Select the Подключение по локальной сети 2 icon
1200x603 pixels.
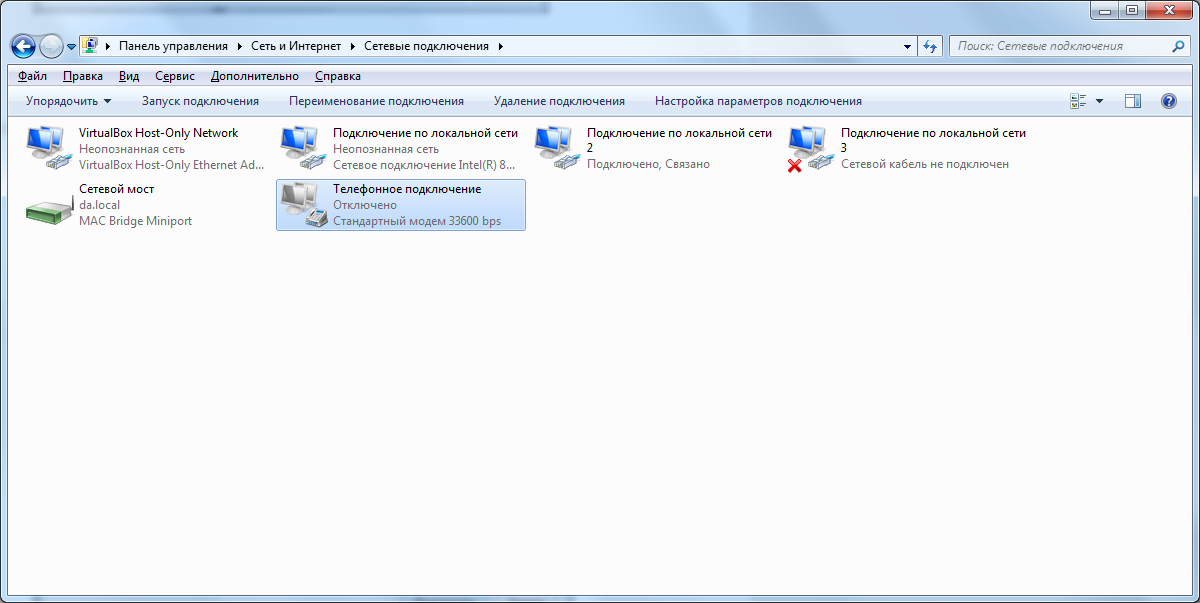pyautogui.click(x=556, y=148)
